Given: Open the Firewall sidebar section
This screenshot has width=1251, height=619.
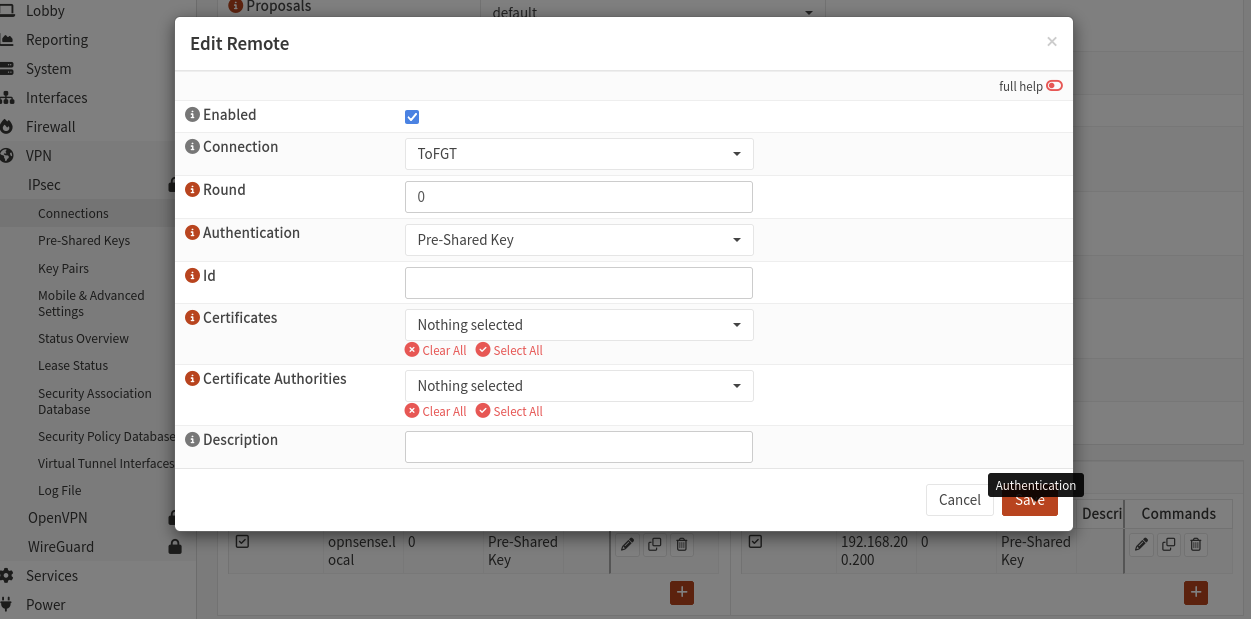Looking at the screenshot, I should point(51,127).
